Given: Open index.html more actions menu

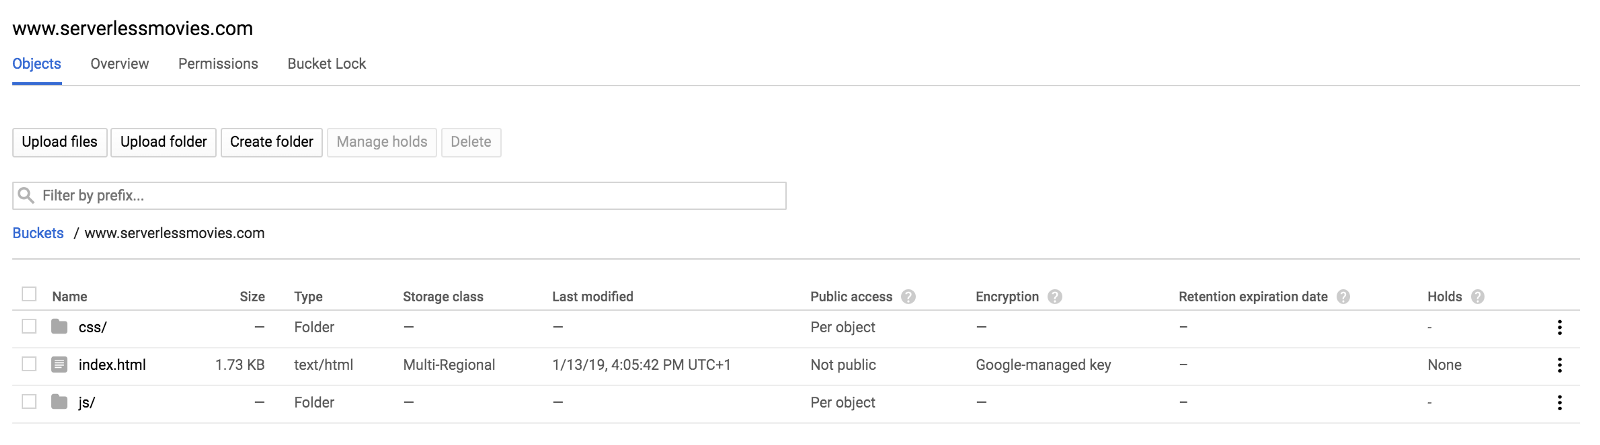Looking at the screenshot, I should [1559, 365].
